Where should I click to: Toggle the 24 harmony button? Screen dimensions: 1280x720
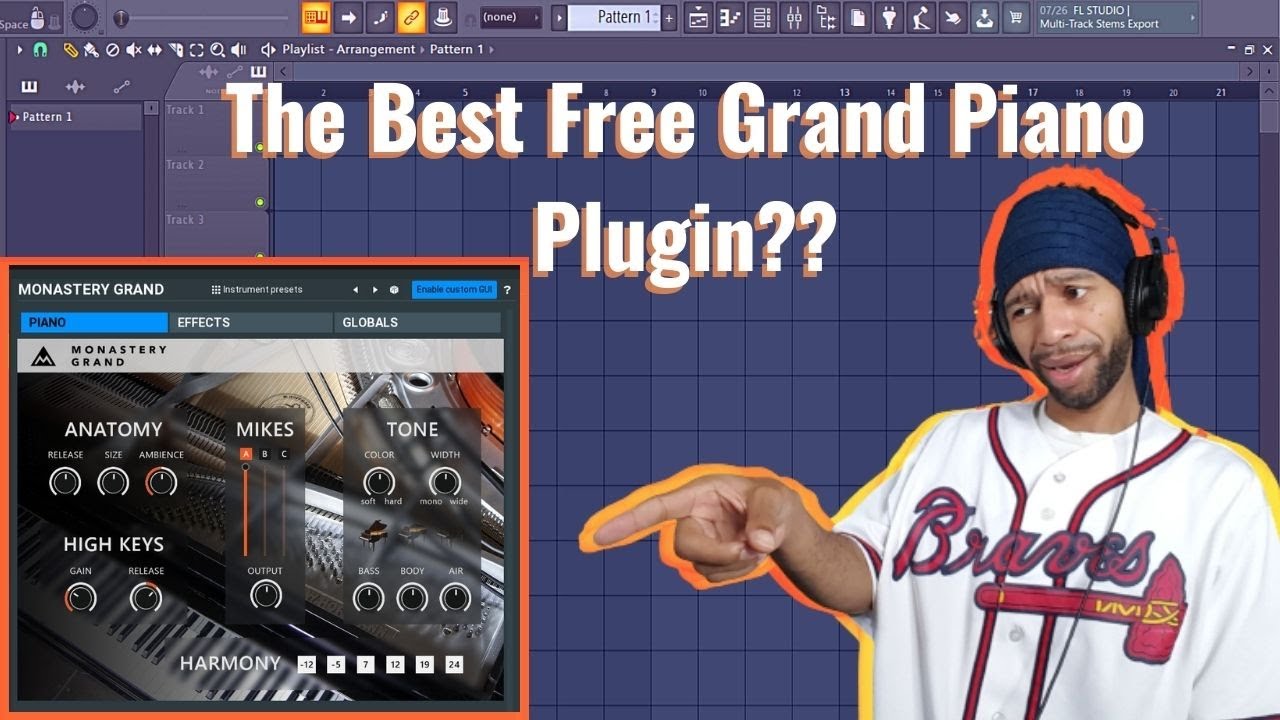tap(454, 664)
